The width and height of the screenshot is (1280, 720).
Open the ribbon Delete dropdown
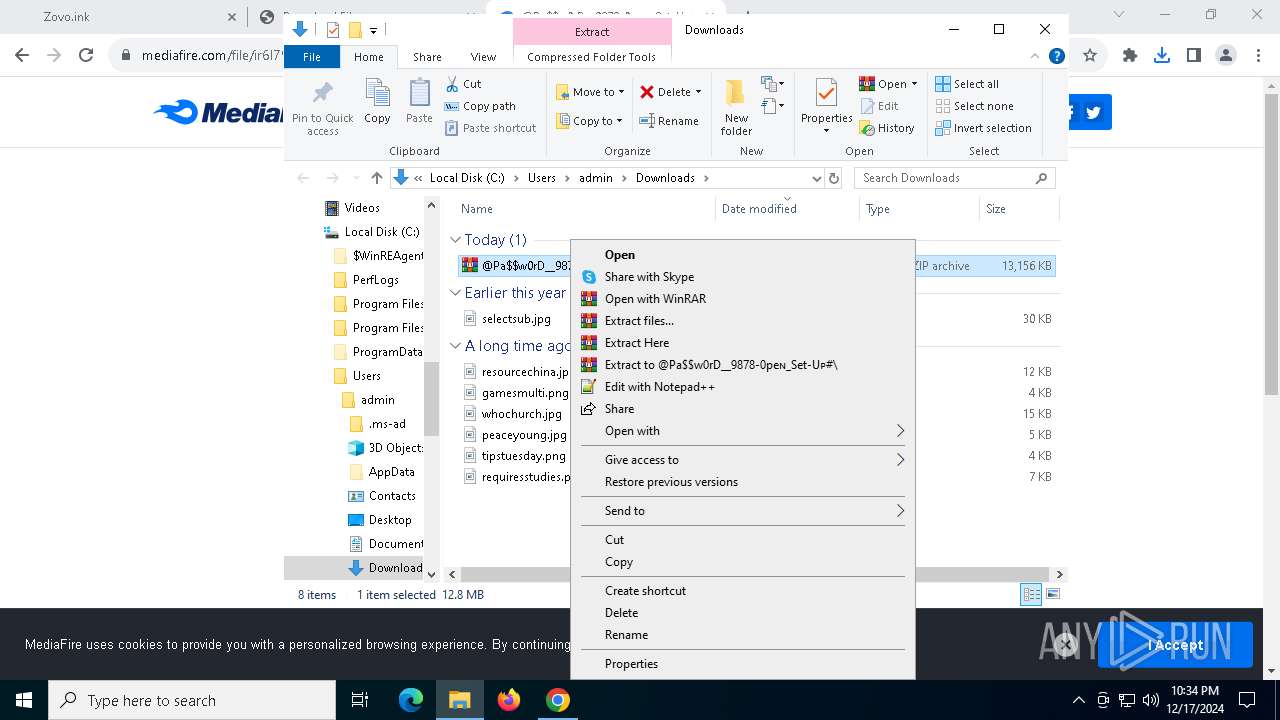coord(670,92)
